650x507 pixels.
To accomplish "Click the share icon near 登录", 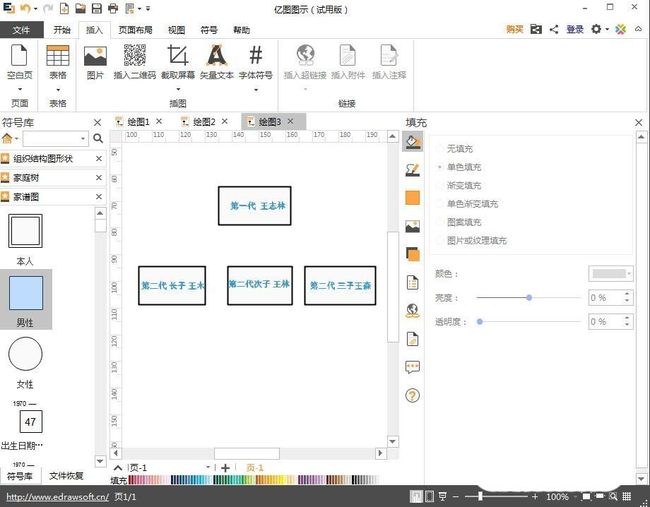I will pyautogui.click(x=554, y=29).
